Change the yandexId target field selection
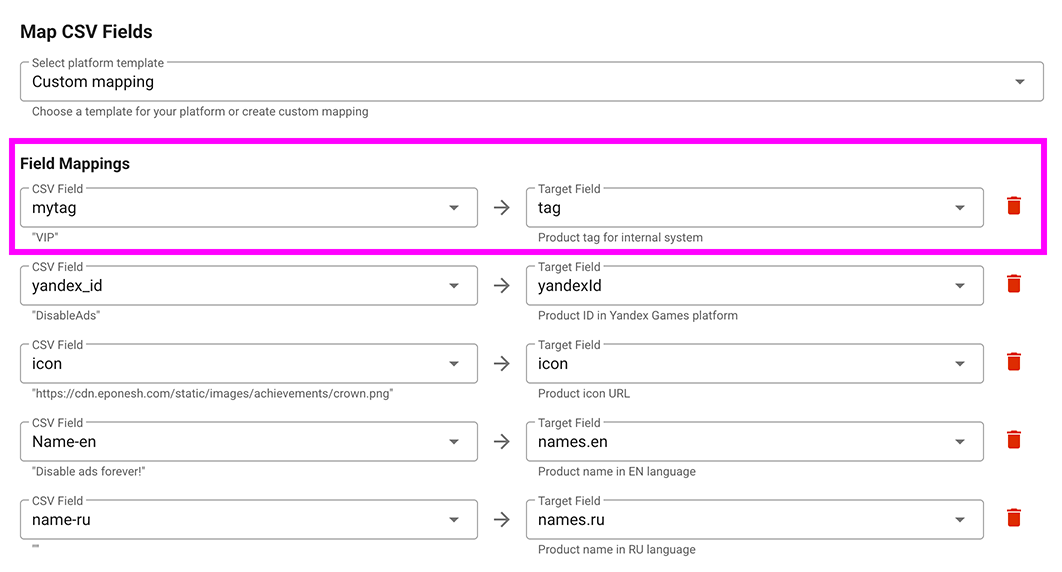This screenshot has width=1062, height=572. pos(754,286)
